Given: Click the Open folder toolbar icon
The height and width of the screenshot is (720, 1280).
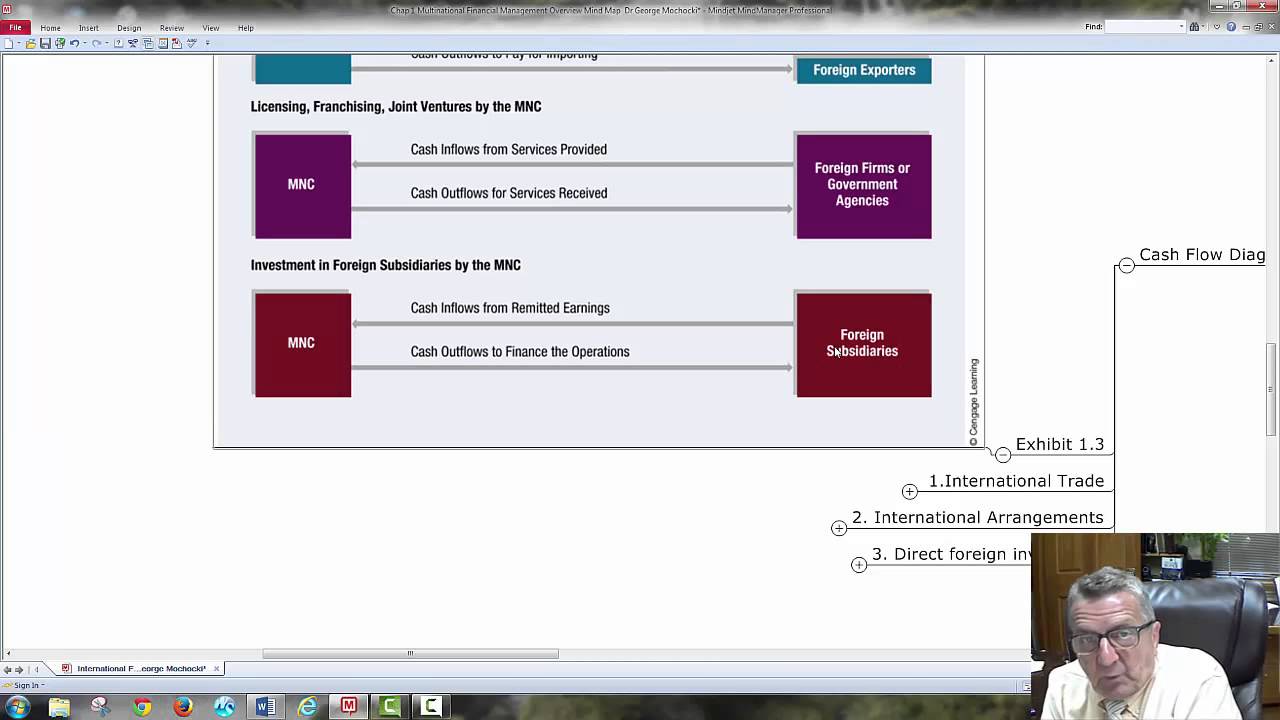Looking at the screenshot, I should click(x=31, y=43).
